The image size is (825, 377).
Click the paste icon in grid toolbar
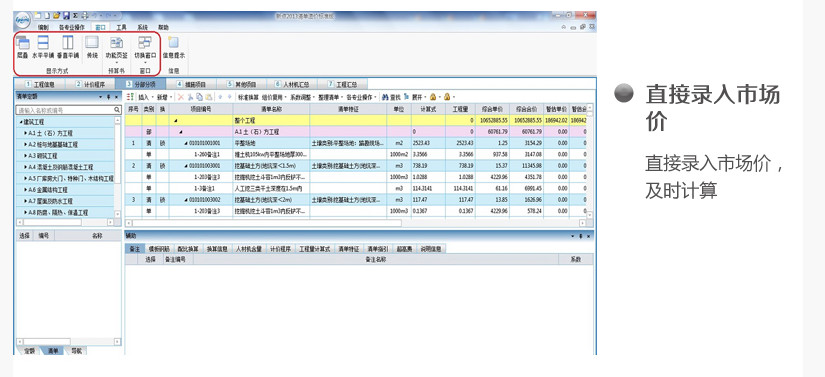pos(209,97)
